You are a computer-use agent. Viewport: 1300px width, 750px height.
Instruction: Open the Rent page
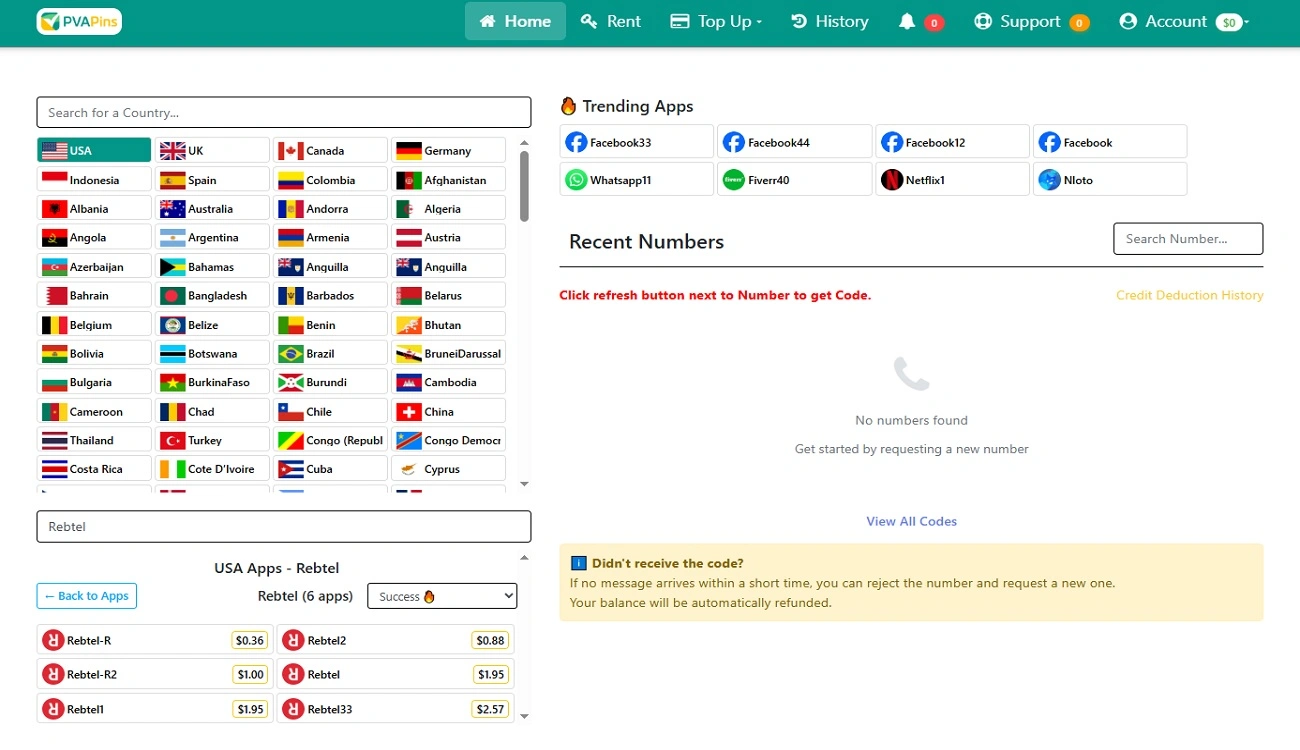tap(611, 21)
